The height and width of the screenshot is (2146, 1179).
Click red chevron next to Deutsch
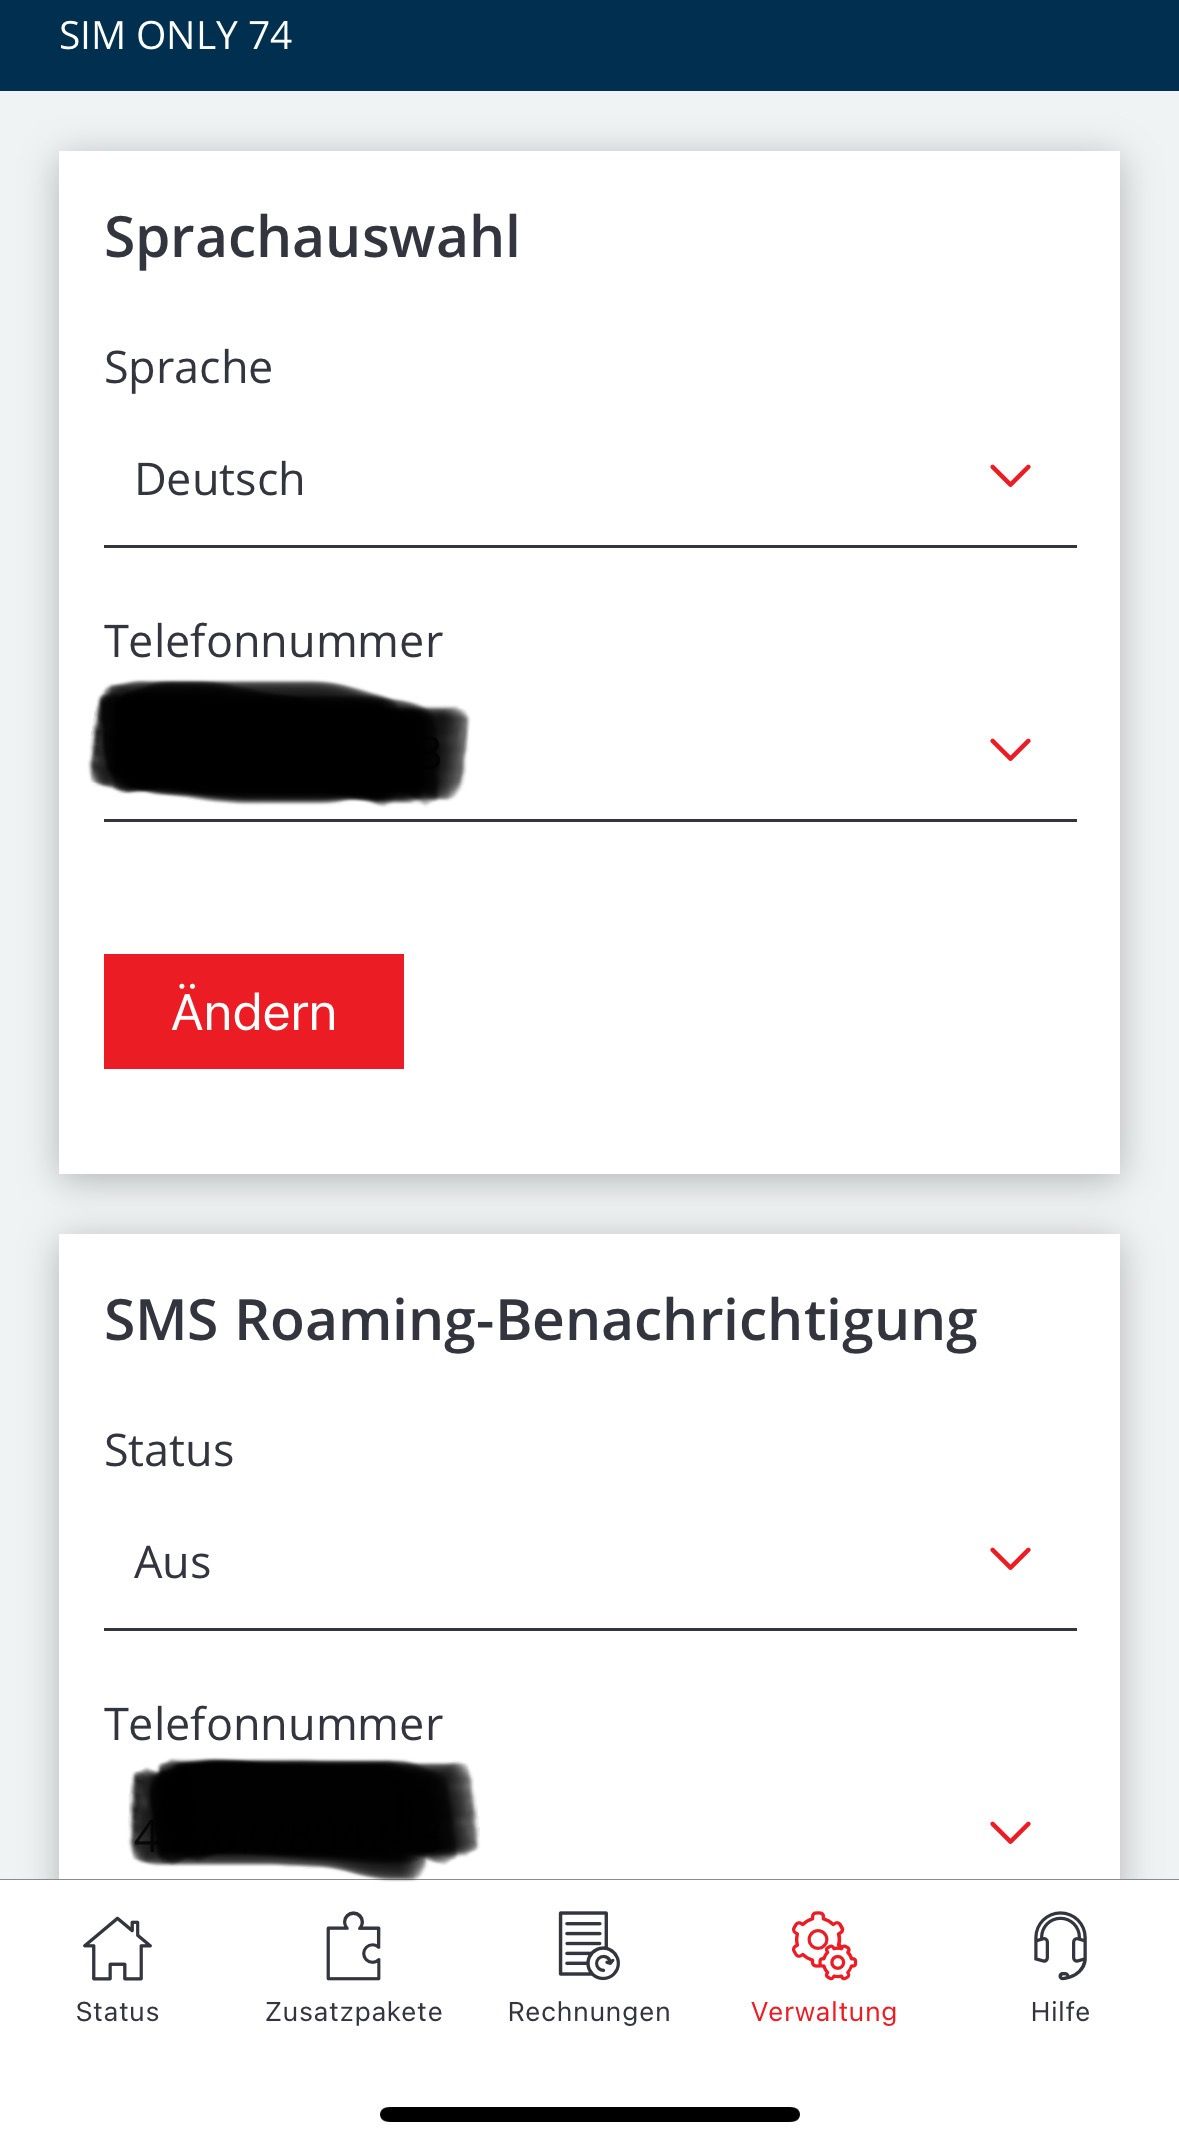pyautogui.click(x=1009, y=476)
